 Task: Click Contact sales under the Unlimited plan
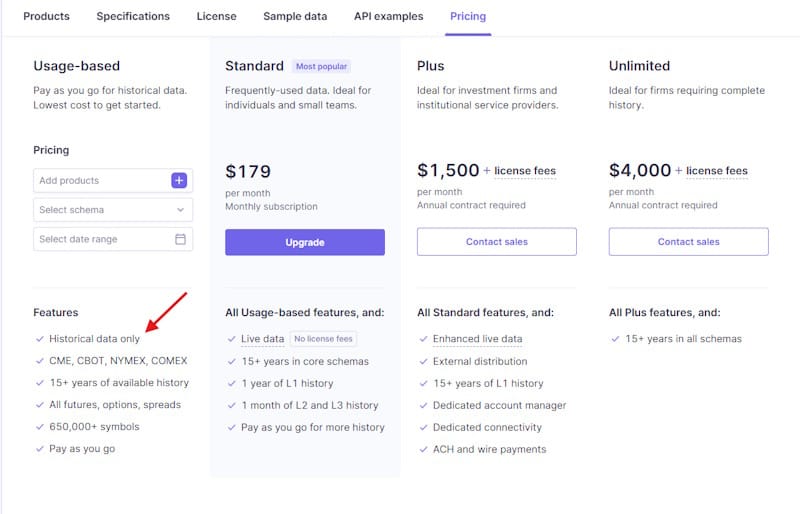click(688, 242)
